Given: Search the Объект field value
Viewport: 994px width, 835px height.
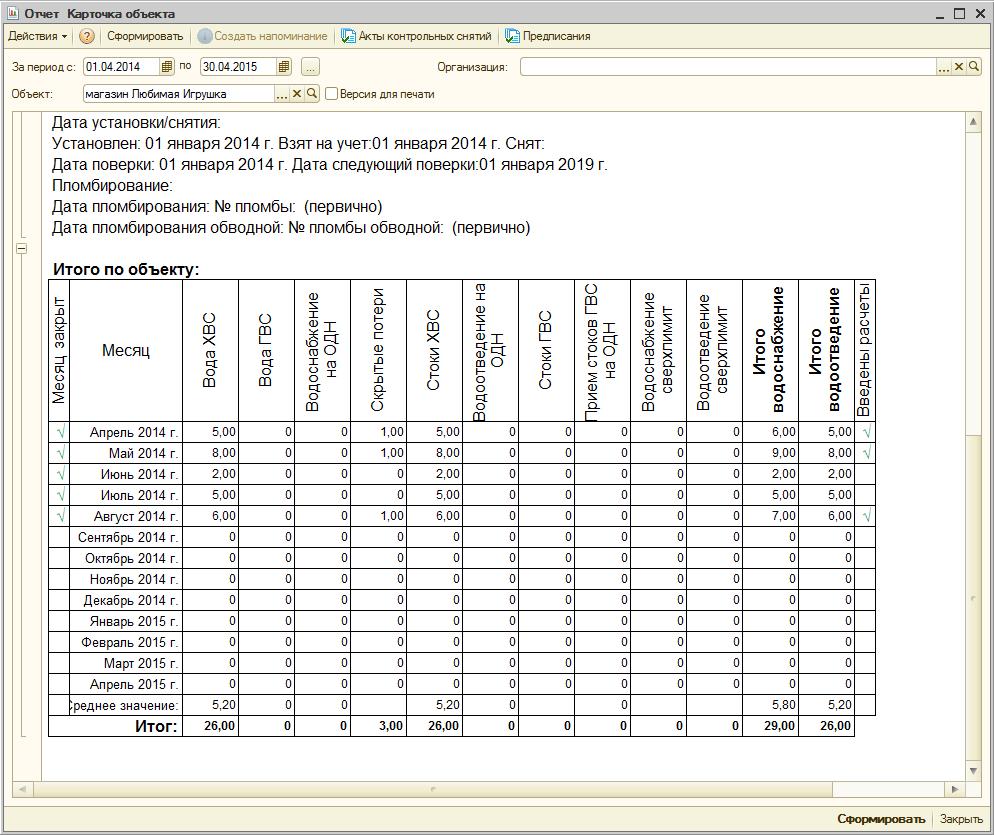Looking at the screenshot, I should pos(311,94).
